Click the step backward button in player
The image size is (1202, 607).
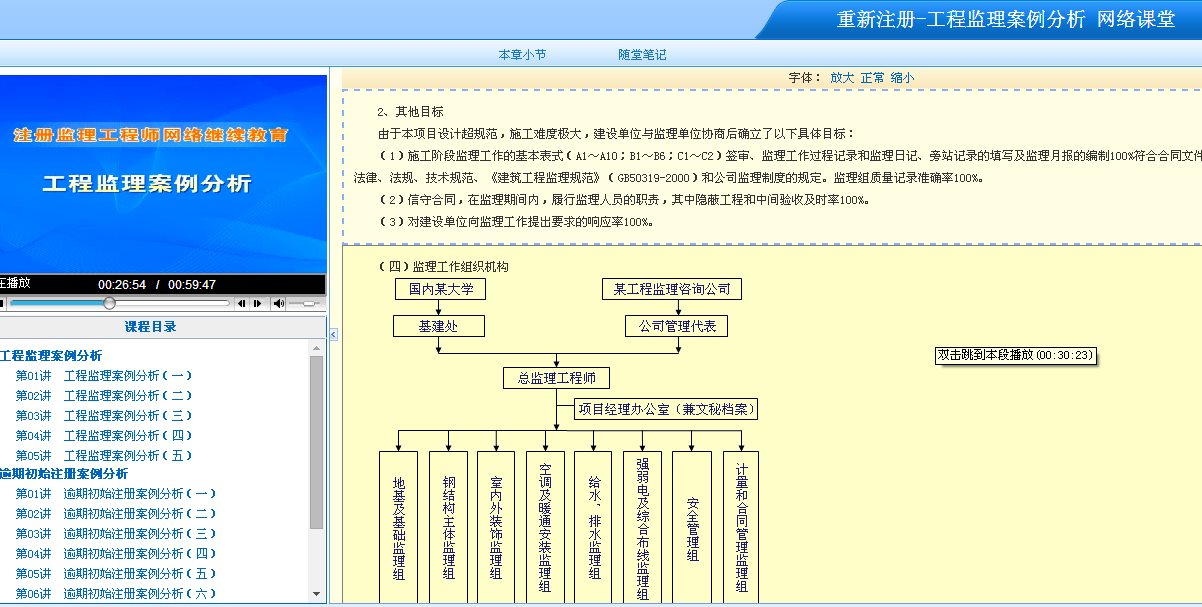(x=241, y=303)
